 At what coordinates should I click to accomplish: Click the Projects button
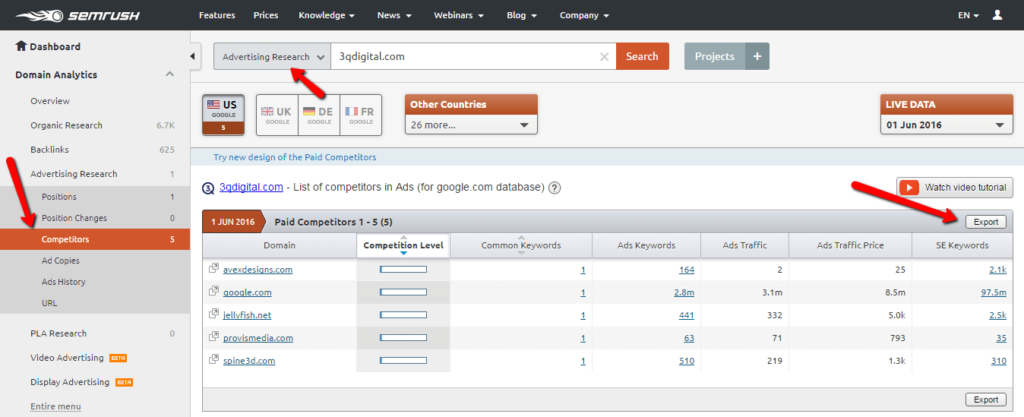[714, 57]
